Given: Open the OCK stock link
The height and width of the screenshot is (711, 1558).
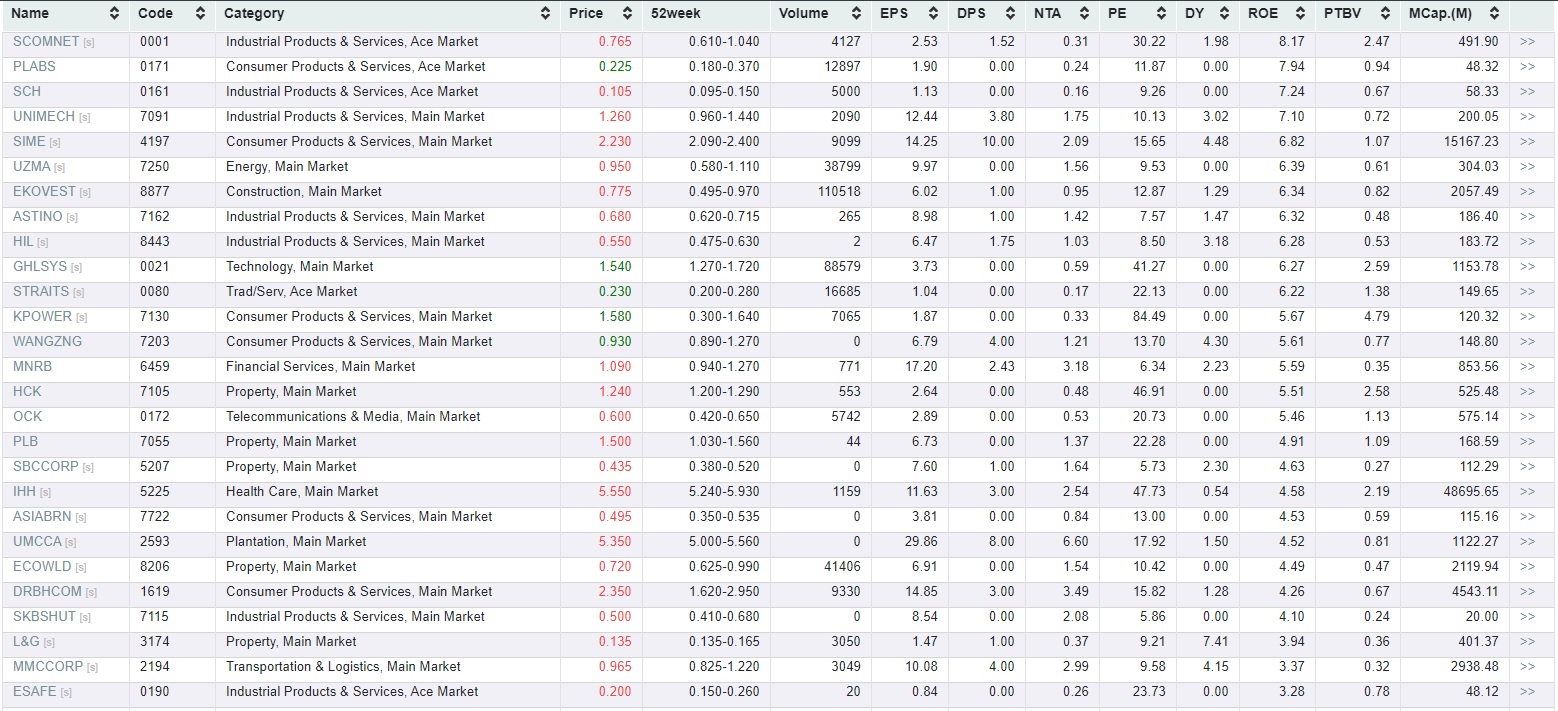Looking at the screenshot, I should tap(28, 417).
